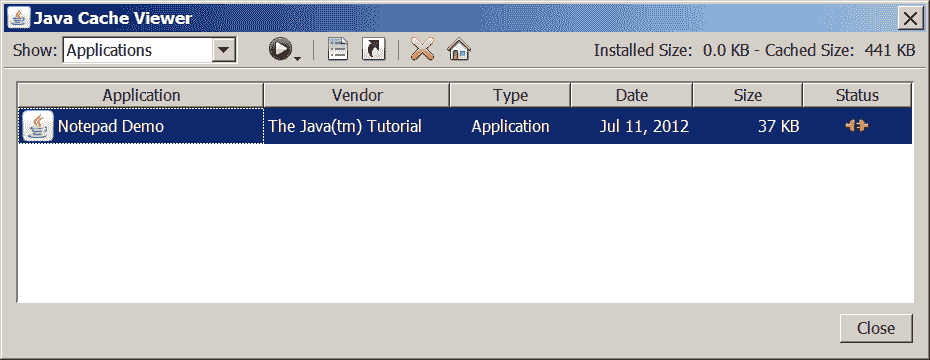Viewport: 930px width, 360px height.
Task: Sort by the Status column header
Action: 857,95
